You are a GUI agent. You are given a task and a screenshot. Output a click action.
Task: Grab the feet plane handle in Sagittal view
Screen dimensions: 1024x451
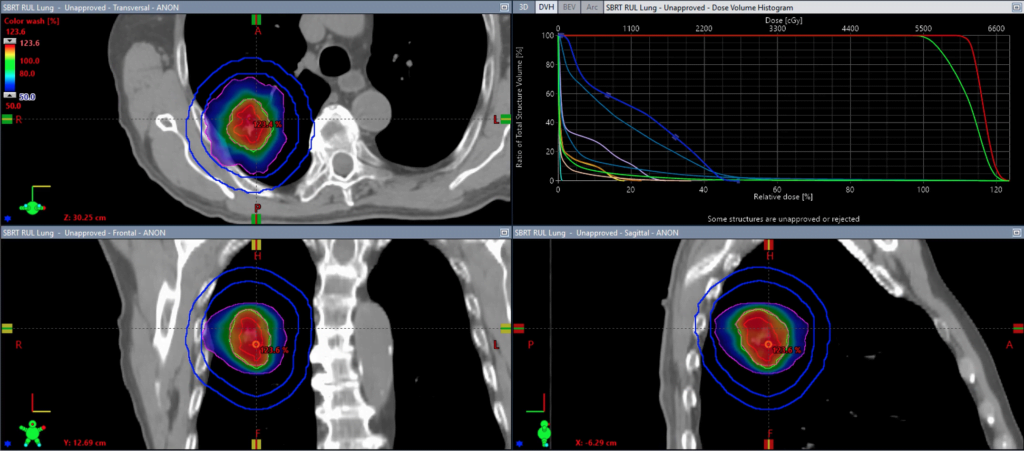tap(769, 444)
